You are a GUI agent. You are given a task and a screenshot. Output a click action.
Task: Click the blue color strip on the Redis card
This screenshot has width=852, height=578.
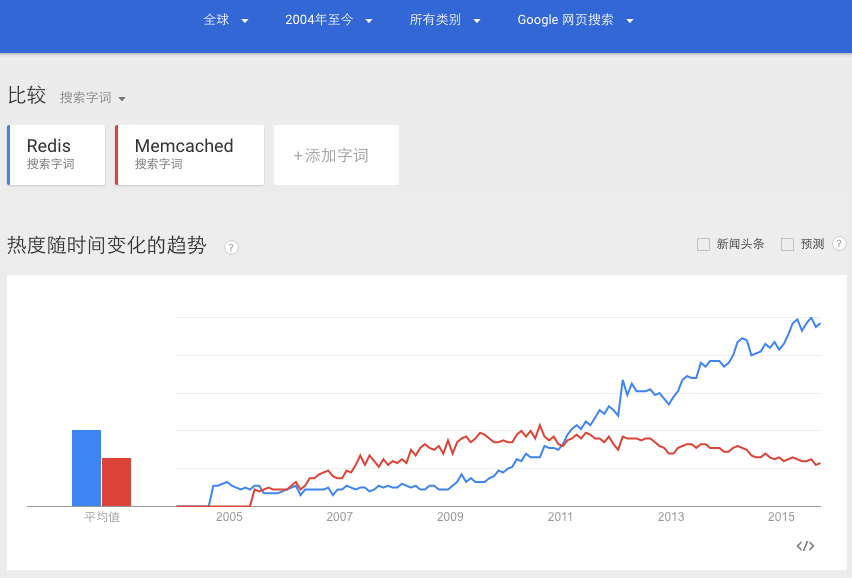[9, 154]
